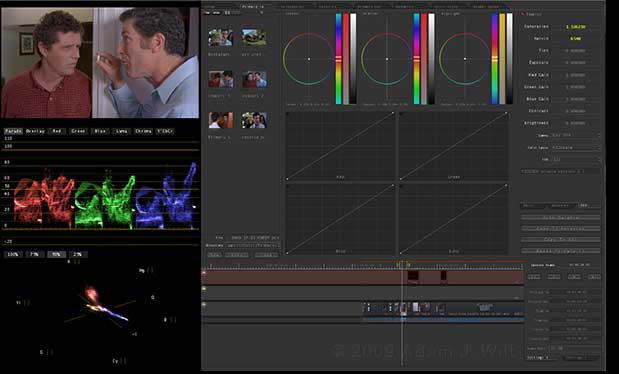Select the outdoor landscape grade thumbnail
The image size is (619, 374).
click(x=254, y=38)
